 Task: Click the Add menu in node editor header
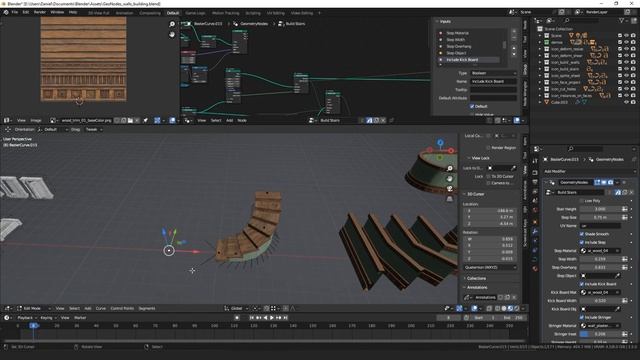click(x=229, y=120)
